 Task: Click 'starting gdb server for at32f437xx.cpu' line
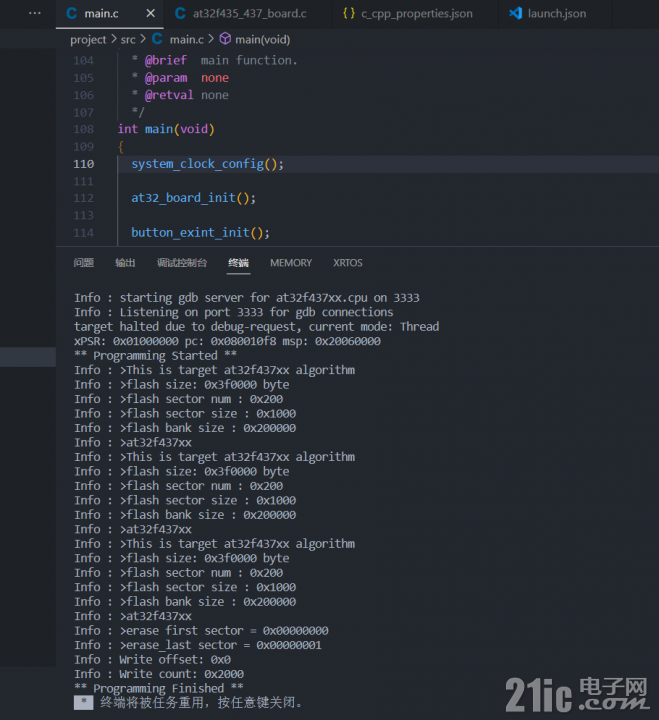(247, 298)
